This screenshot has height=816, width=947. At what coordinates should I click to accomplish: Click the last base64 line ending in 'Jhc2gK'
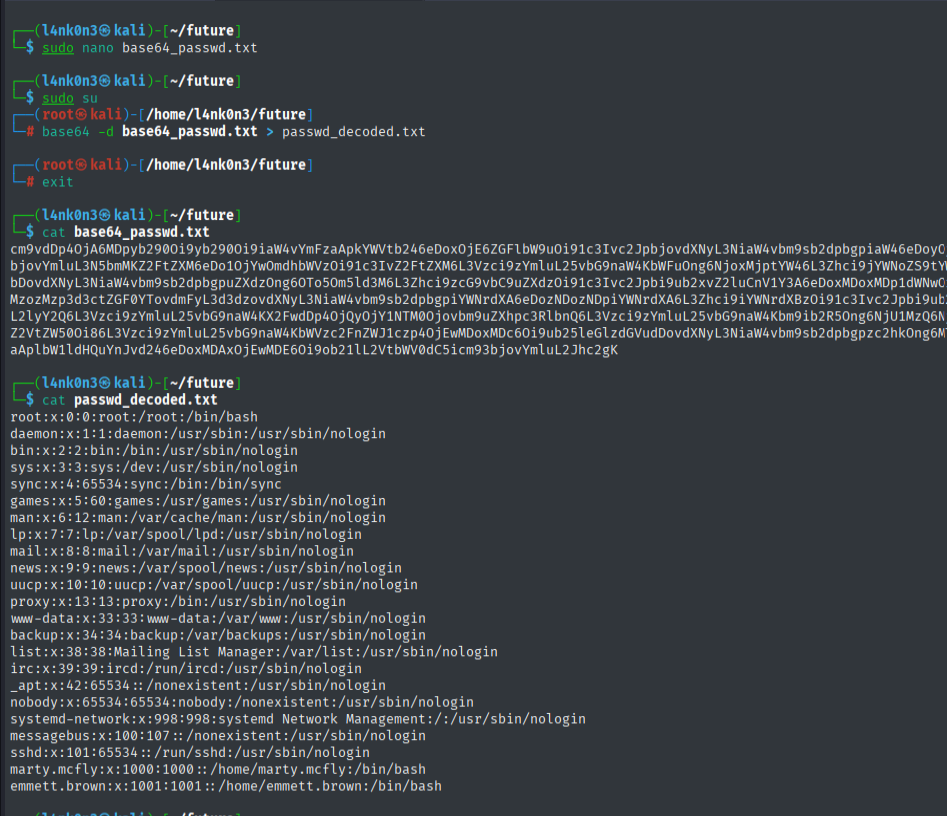313,350
